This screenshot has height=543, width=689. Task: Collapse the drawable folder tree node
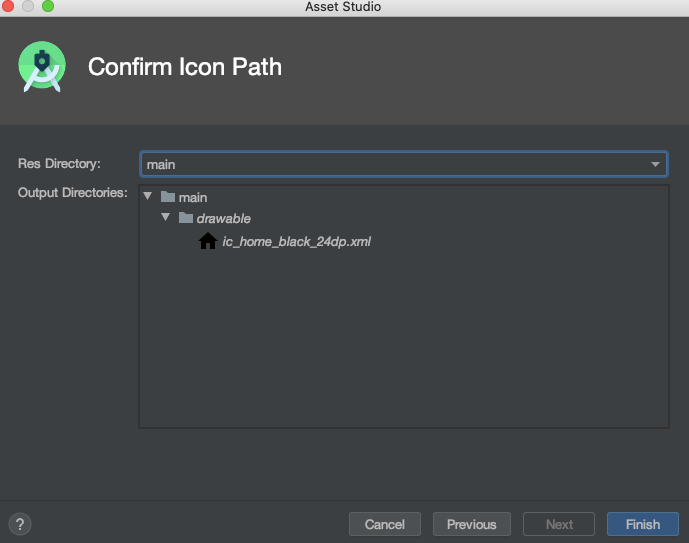tap(166, 217)
